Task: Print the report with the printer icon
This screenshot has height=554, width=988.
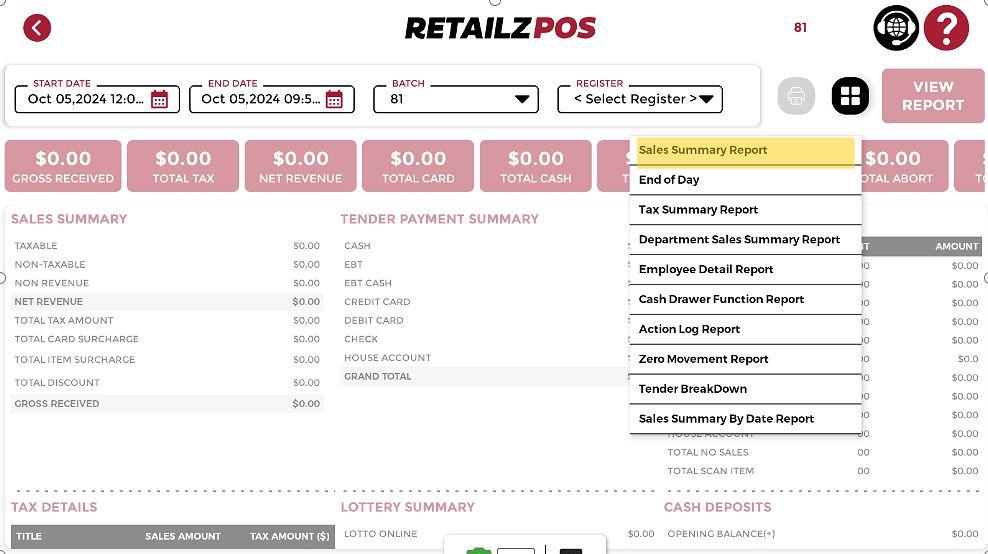Action: [x=796, y=96]
